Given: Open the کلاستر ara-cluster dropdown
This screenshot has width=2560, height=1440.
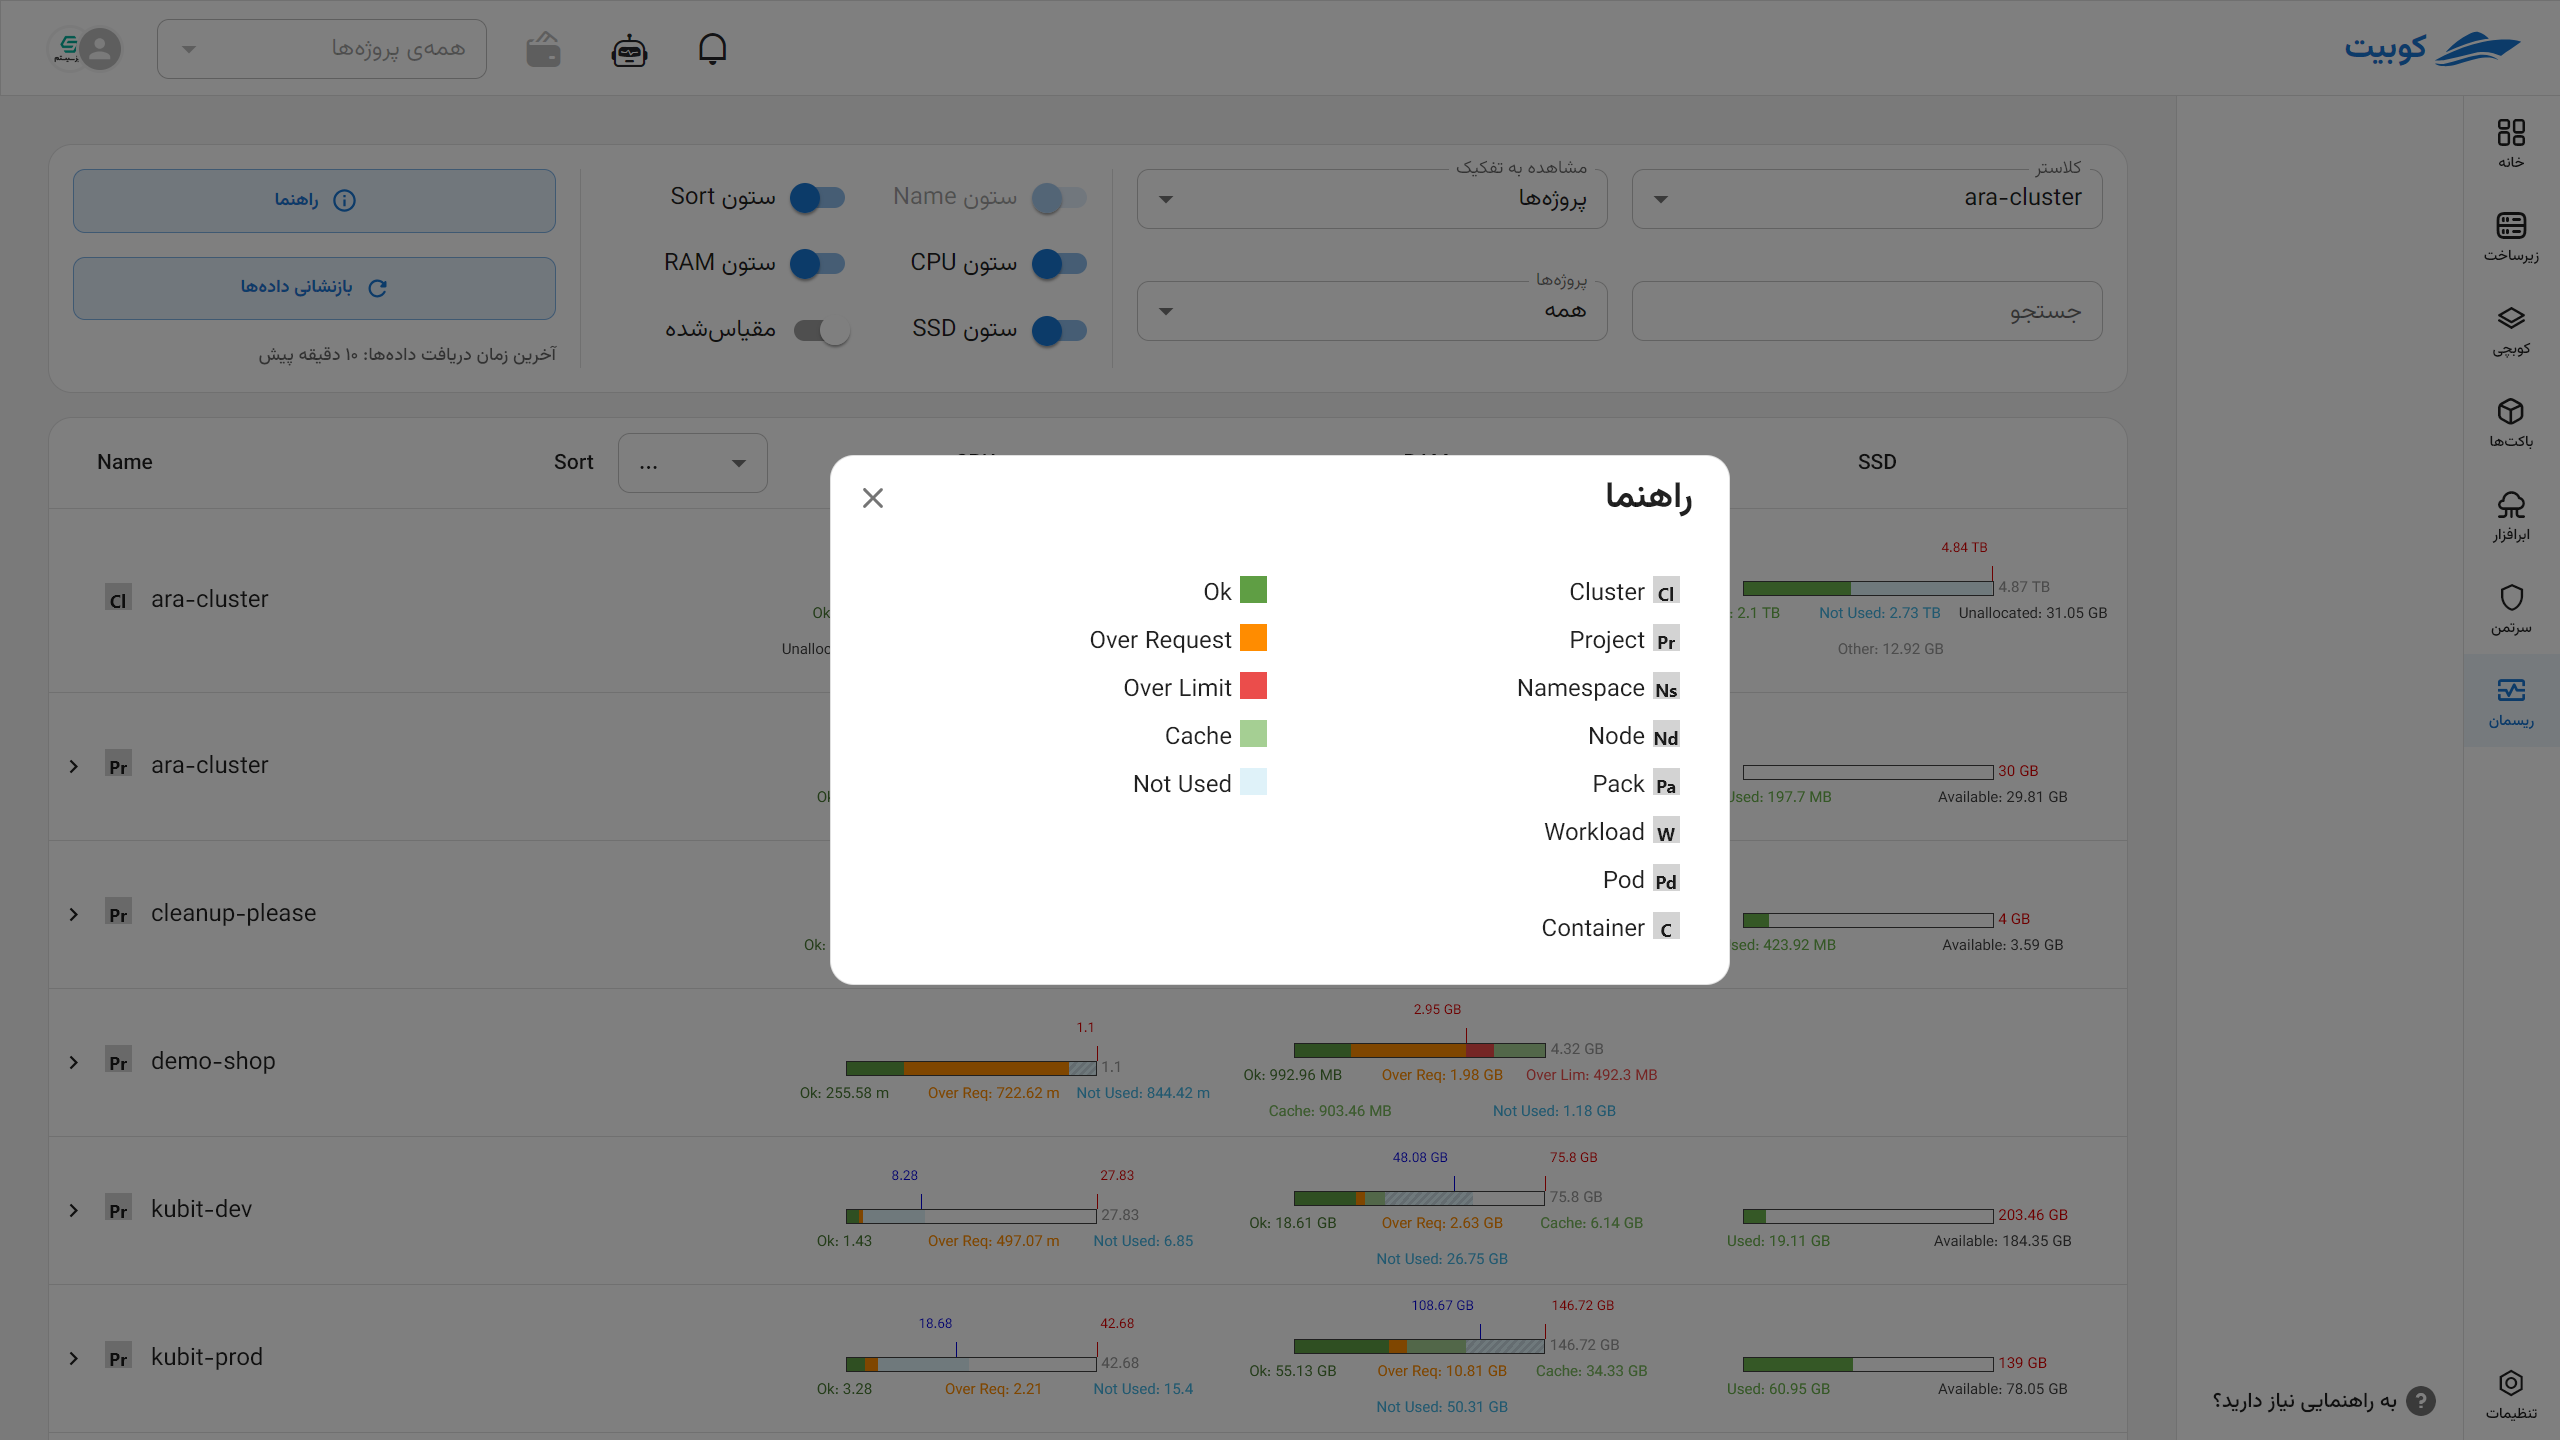Looking at the screenshot, I should pyautogui.click(x=1867, y=198).
